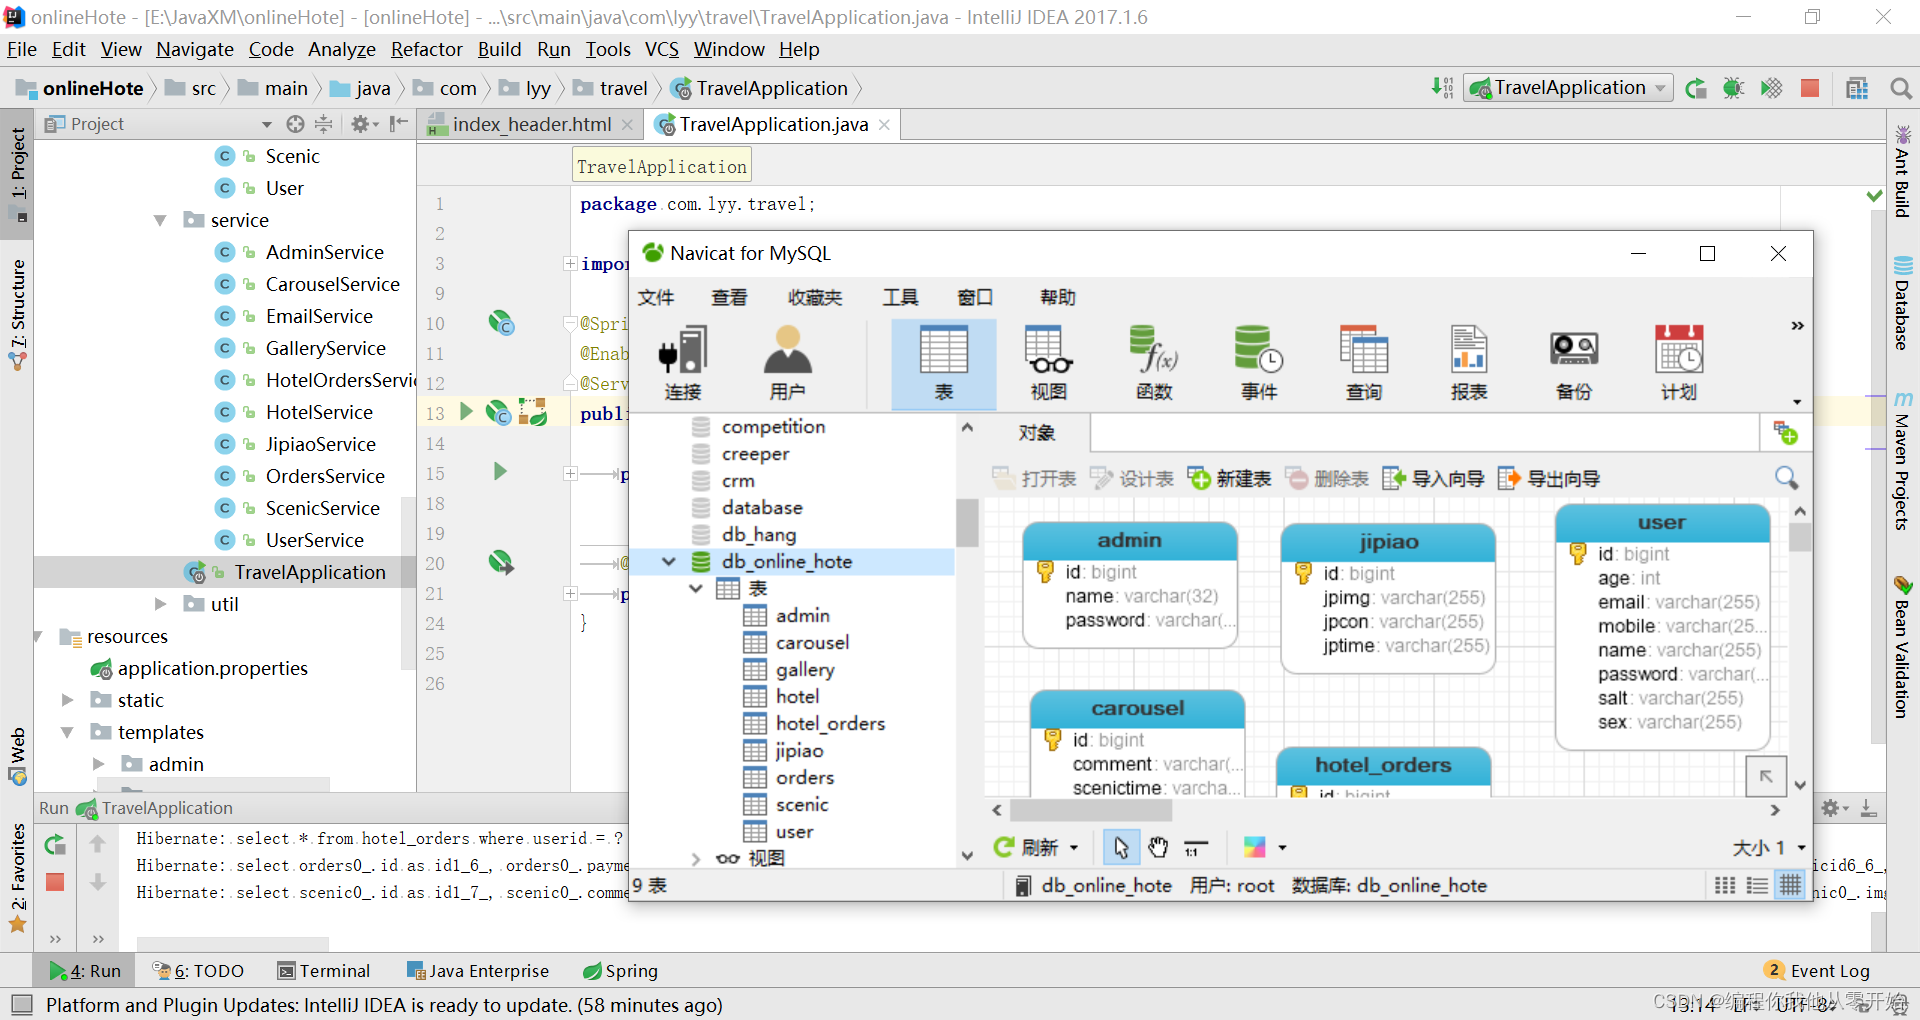Toggle the Database tool window tab
1920x1020 pixels.
coord(1902,304)
